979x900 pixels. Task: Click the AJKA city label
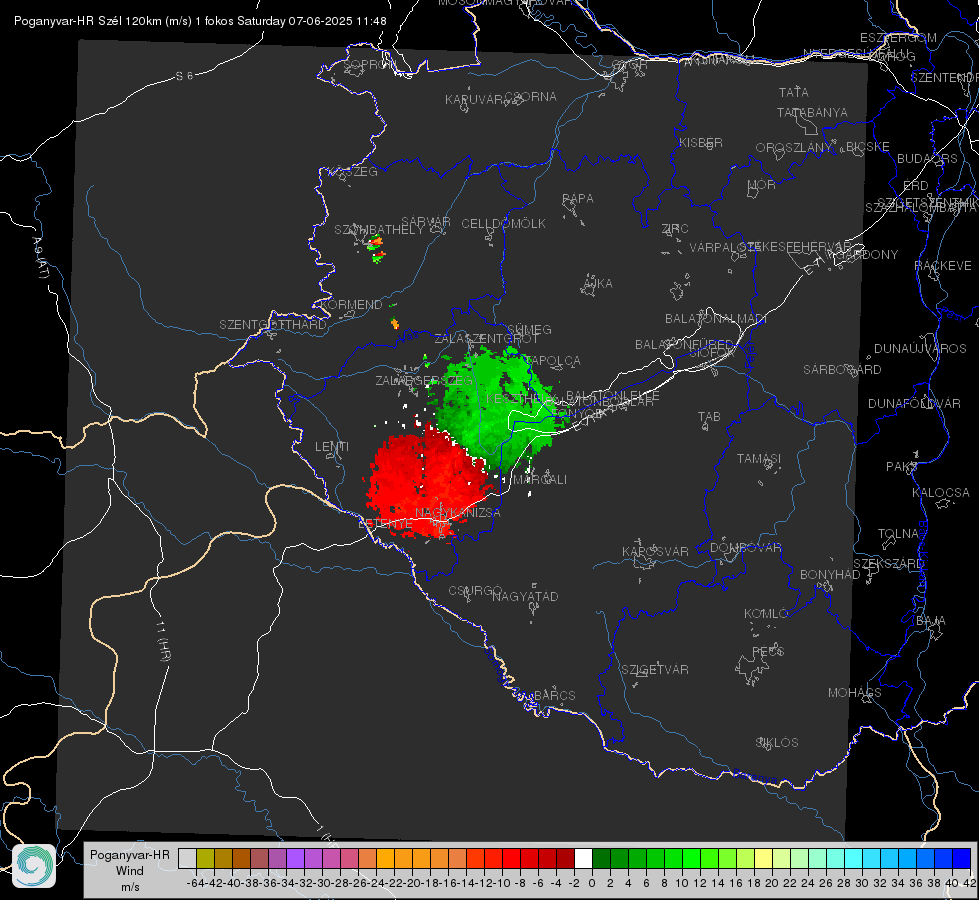click(598, 284)
